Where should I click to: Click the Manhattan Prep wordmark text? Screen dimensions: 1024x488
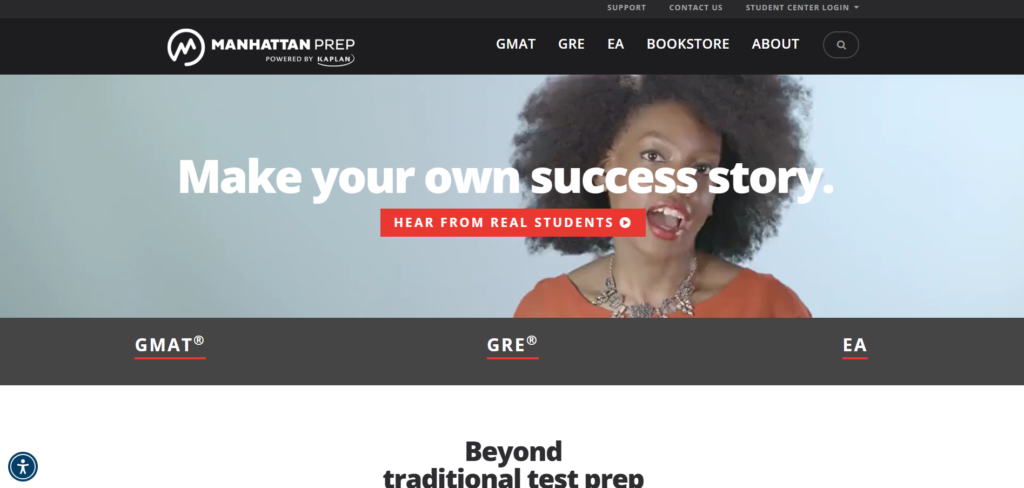[x=283, y=44]
